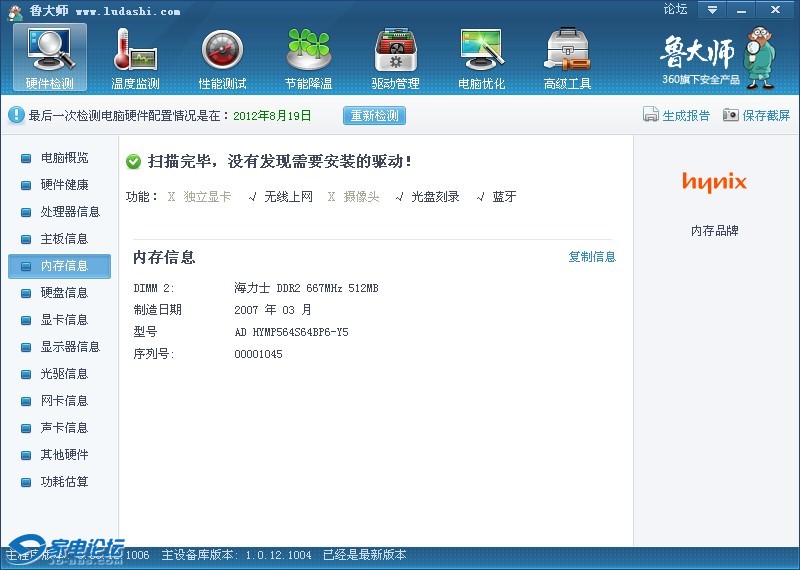800x570 pixels.
Task: Click the 内存品牌 label under hynix
Action: point(714,231)
